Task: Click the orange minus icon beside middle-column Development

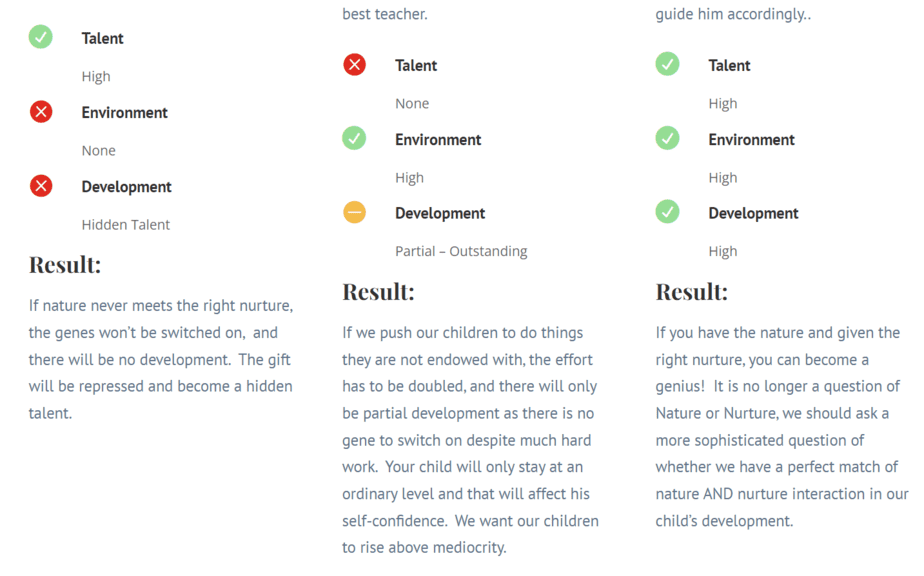Action: click(354, 212)
